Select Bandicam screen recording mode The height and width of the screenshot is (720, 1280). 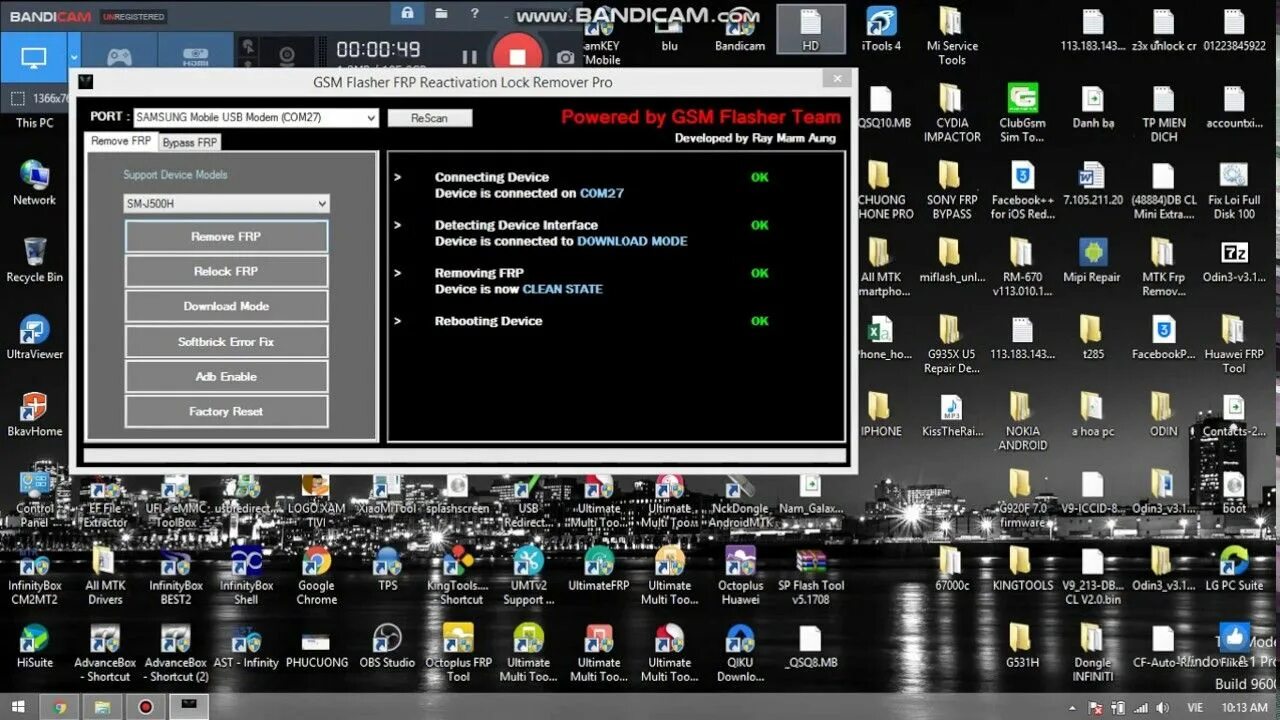33,58
